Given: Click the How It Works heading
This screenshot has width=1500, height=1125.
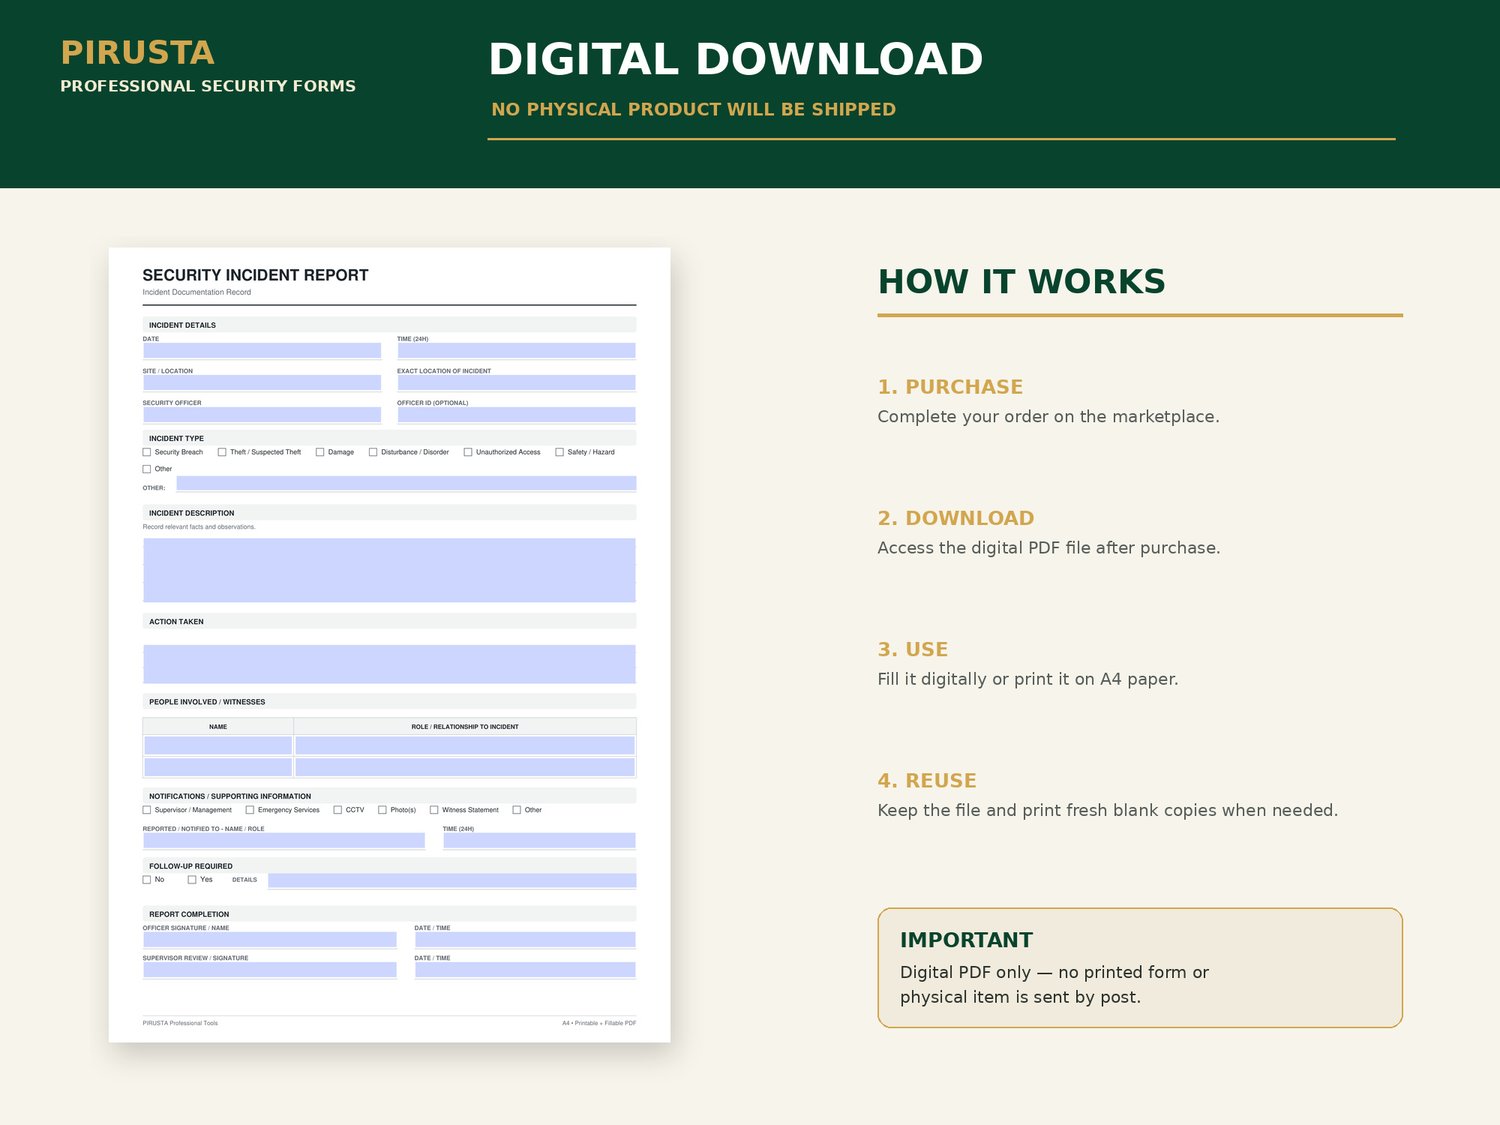Looking at the screenshot, I should (x=1021, y=282).
